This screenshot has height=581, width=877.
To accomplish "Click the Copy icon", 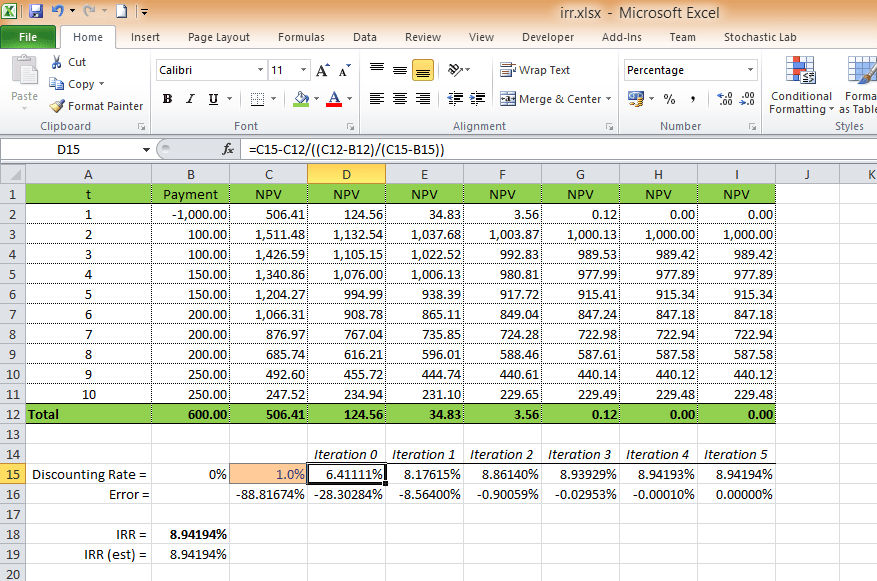I will [x=56, y=84].
